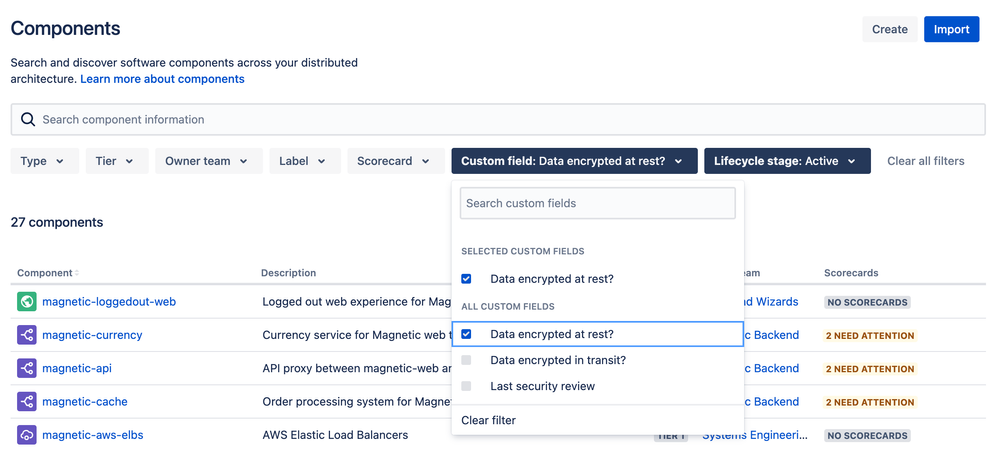Expand the Scorecard filter dropdown
999x451 pixels.
[396, 161]
